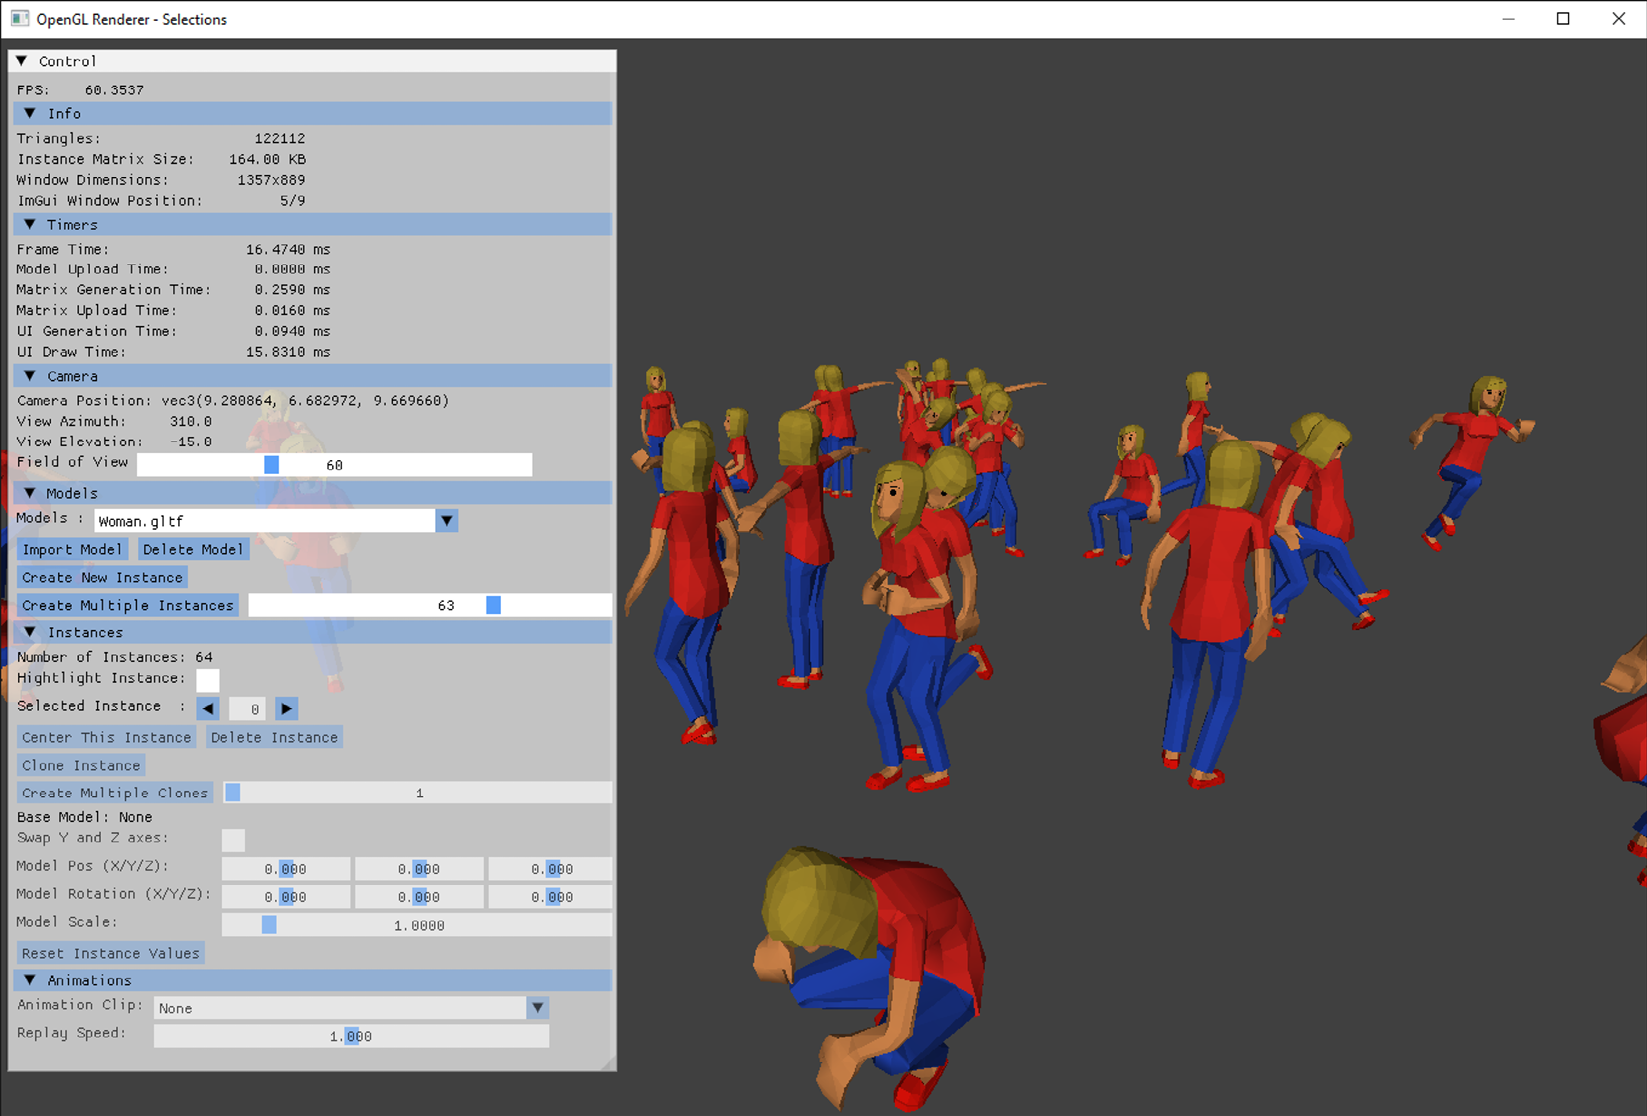Collapse the Control window triangle
This screenshot has height=1116, width=1647.
coord(22,61)
